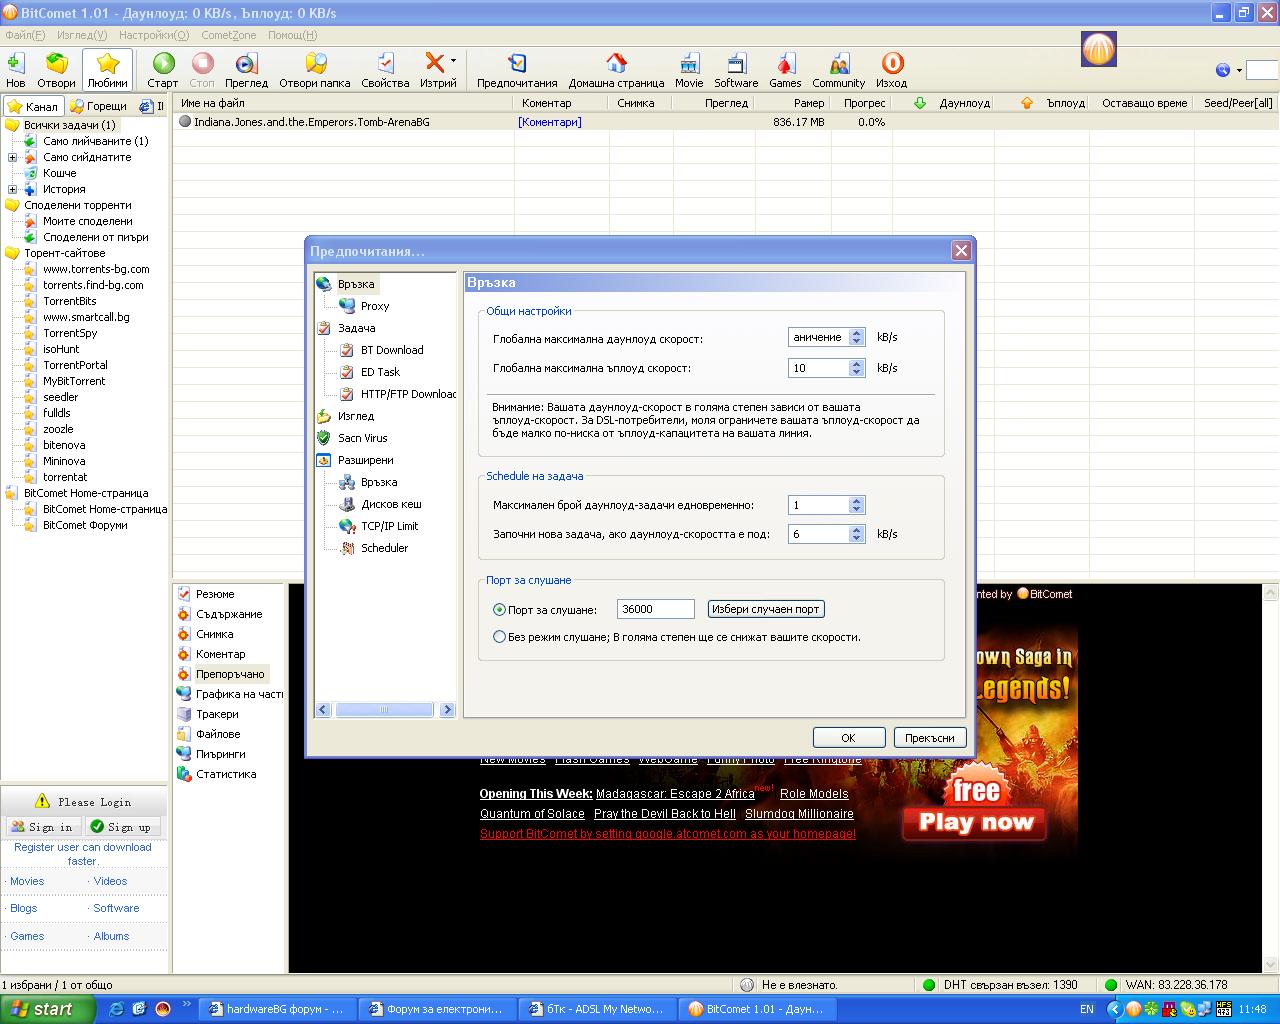Image resolution: width=1280 pixels, height=1024 pixels.
Task: Adjust max simultaneous download tasks stepper
Action: pyautogui.click(x=856, y=505)
